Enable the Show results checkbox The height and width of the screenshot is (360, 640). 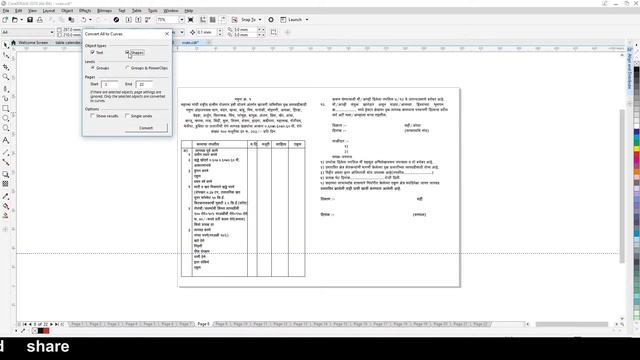(92, 116)
